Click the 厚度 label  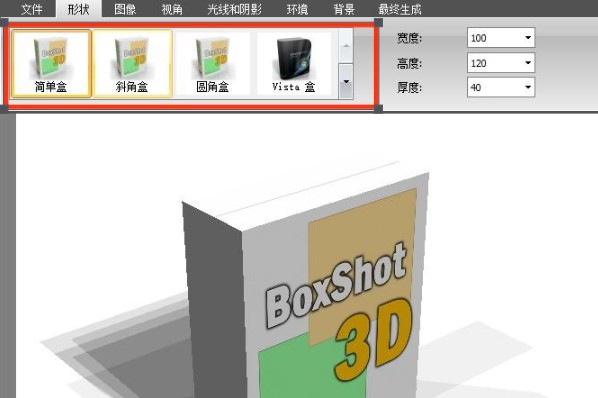[410, 88]
